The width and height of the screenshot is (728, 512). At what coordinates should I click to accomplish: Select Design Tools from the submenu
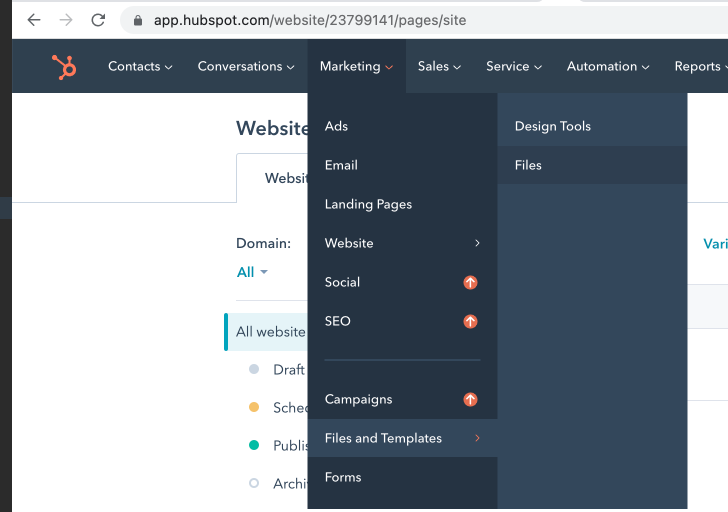pos(552,126)
